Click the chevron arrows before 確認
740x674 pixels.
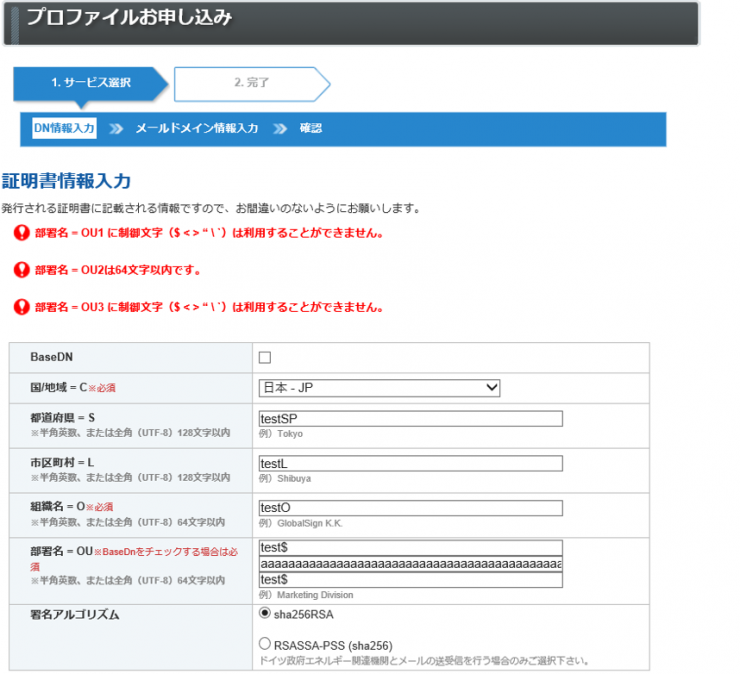pyautogui.click(x=280, y=129)
